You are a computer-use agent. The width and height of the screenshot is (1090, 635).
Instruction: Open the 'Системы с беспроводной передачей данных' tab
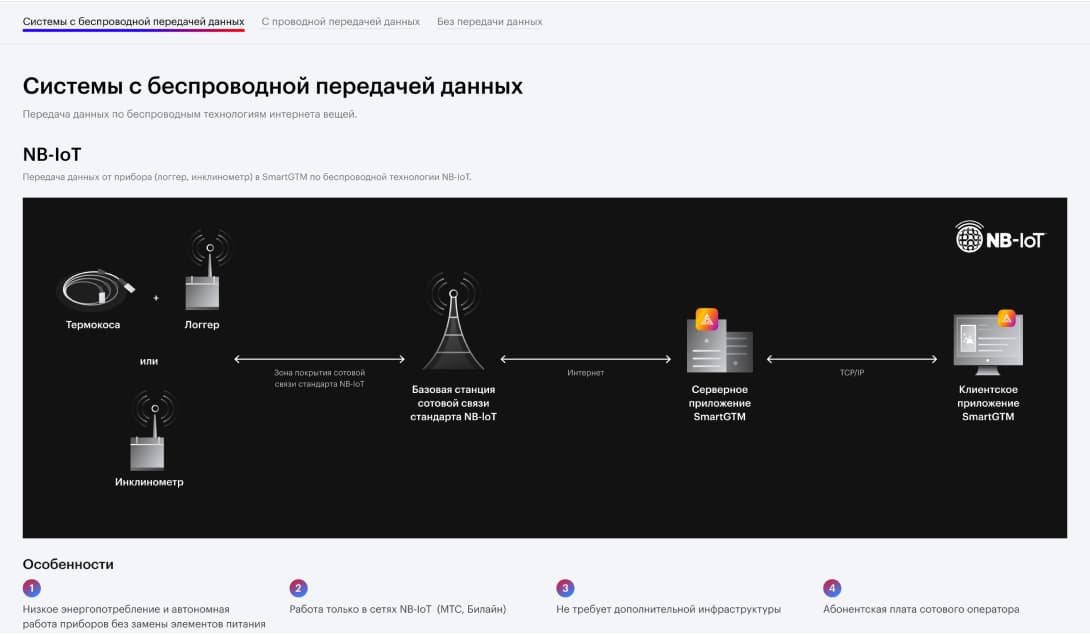pyautogui.click(x=133, y=22)
